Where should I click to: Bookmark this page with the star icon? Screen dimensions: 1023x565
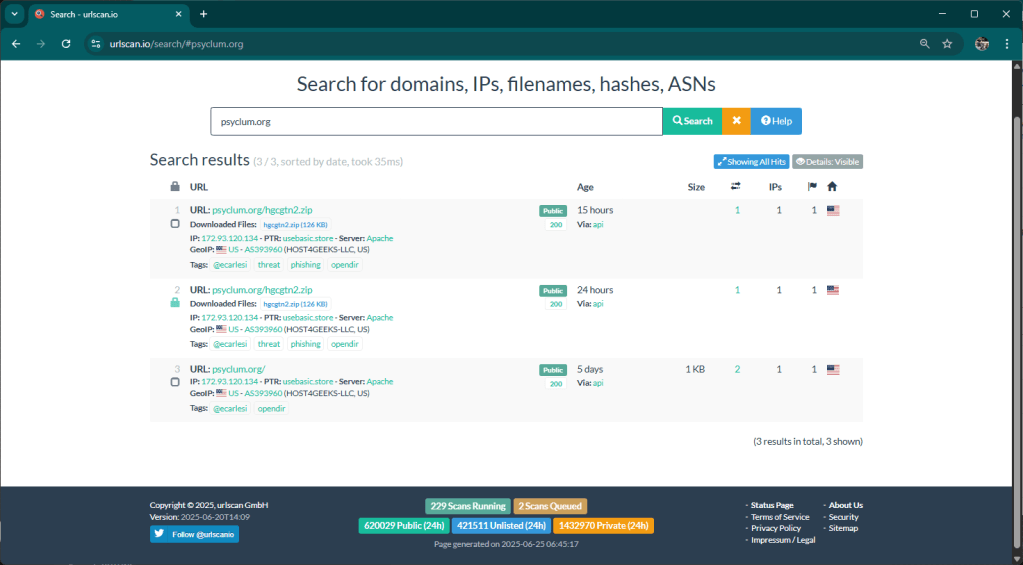click(947, 44)
